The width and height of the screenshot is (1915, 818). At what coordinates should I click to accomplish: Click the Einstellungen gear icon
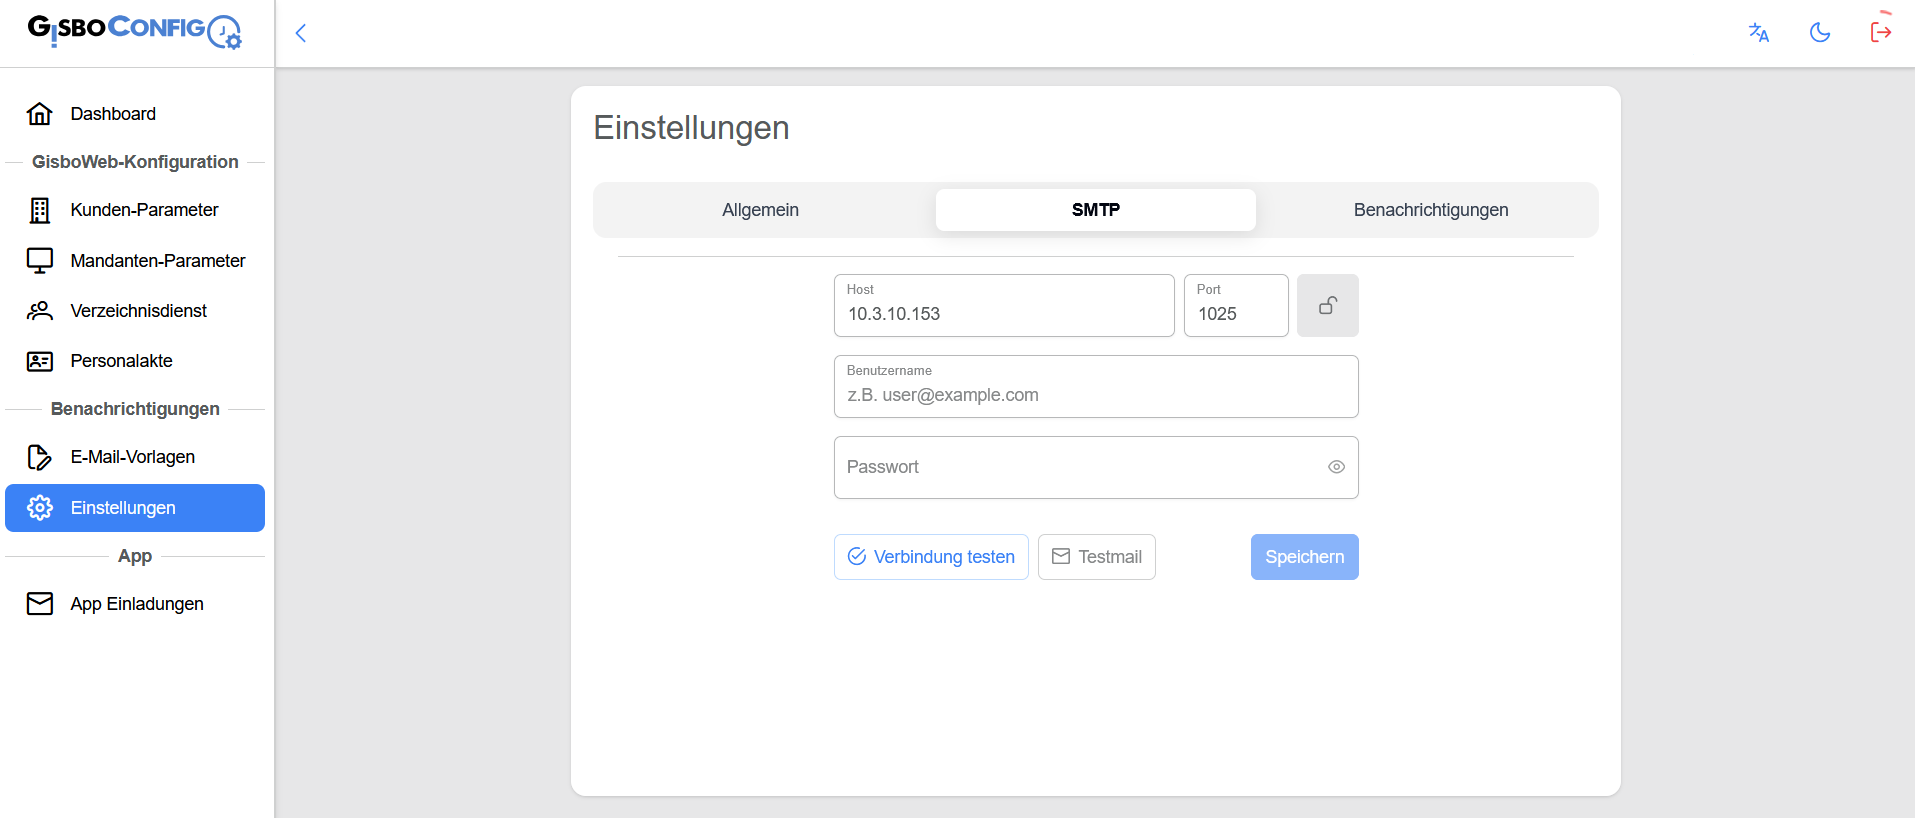40,508
